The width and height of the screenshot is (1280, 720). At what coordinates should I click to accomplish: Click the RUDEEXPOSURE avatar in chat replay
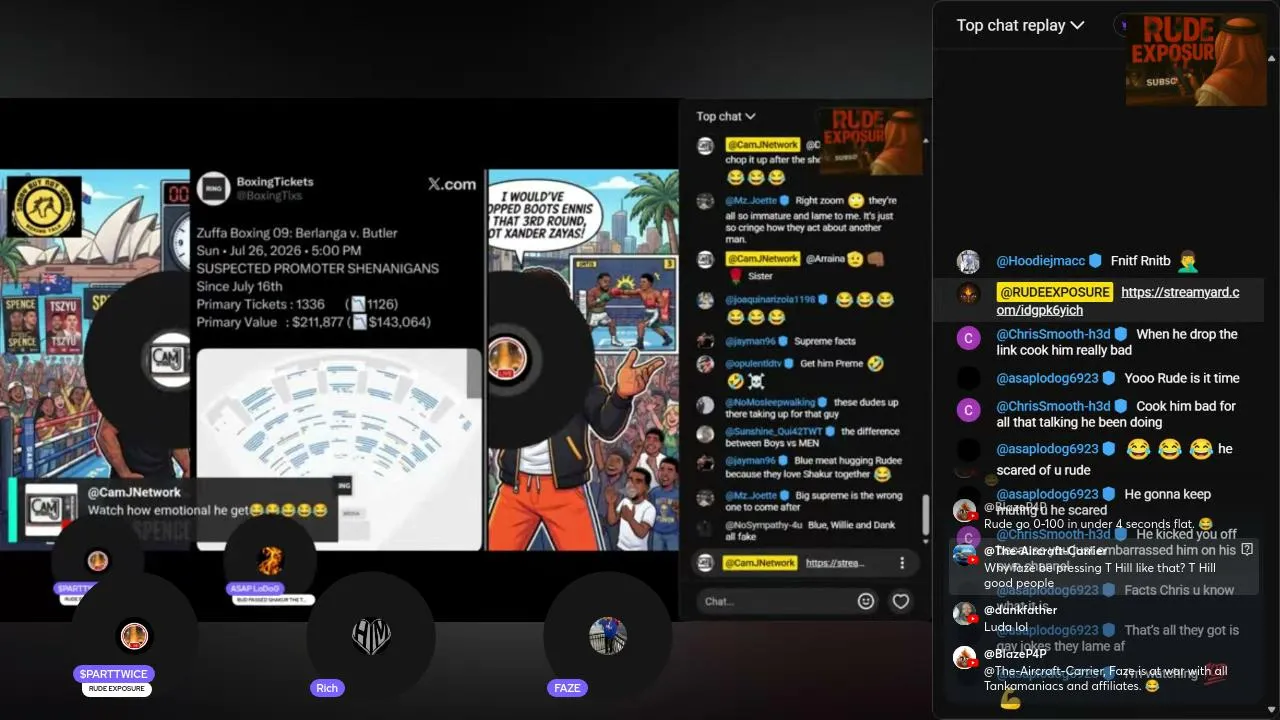coord(968,293)
